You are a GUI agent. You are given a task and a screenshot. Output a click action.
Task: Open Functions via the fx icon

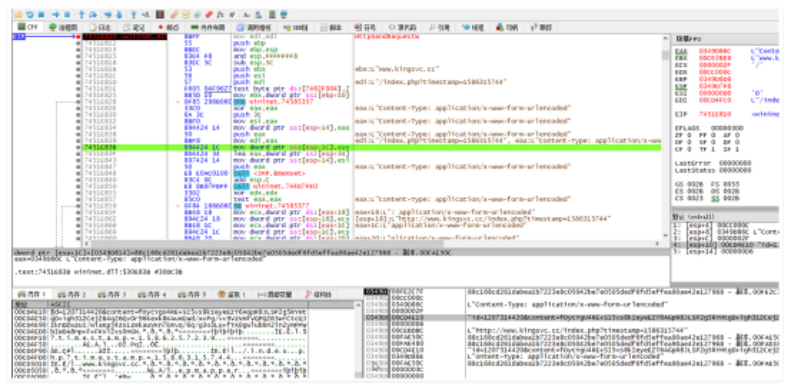point(220,15)
